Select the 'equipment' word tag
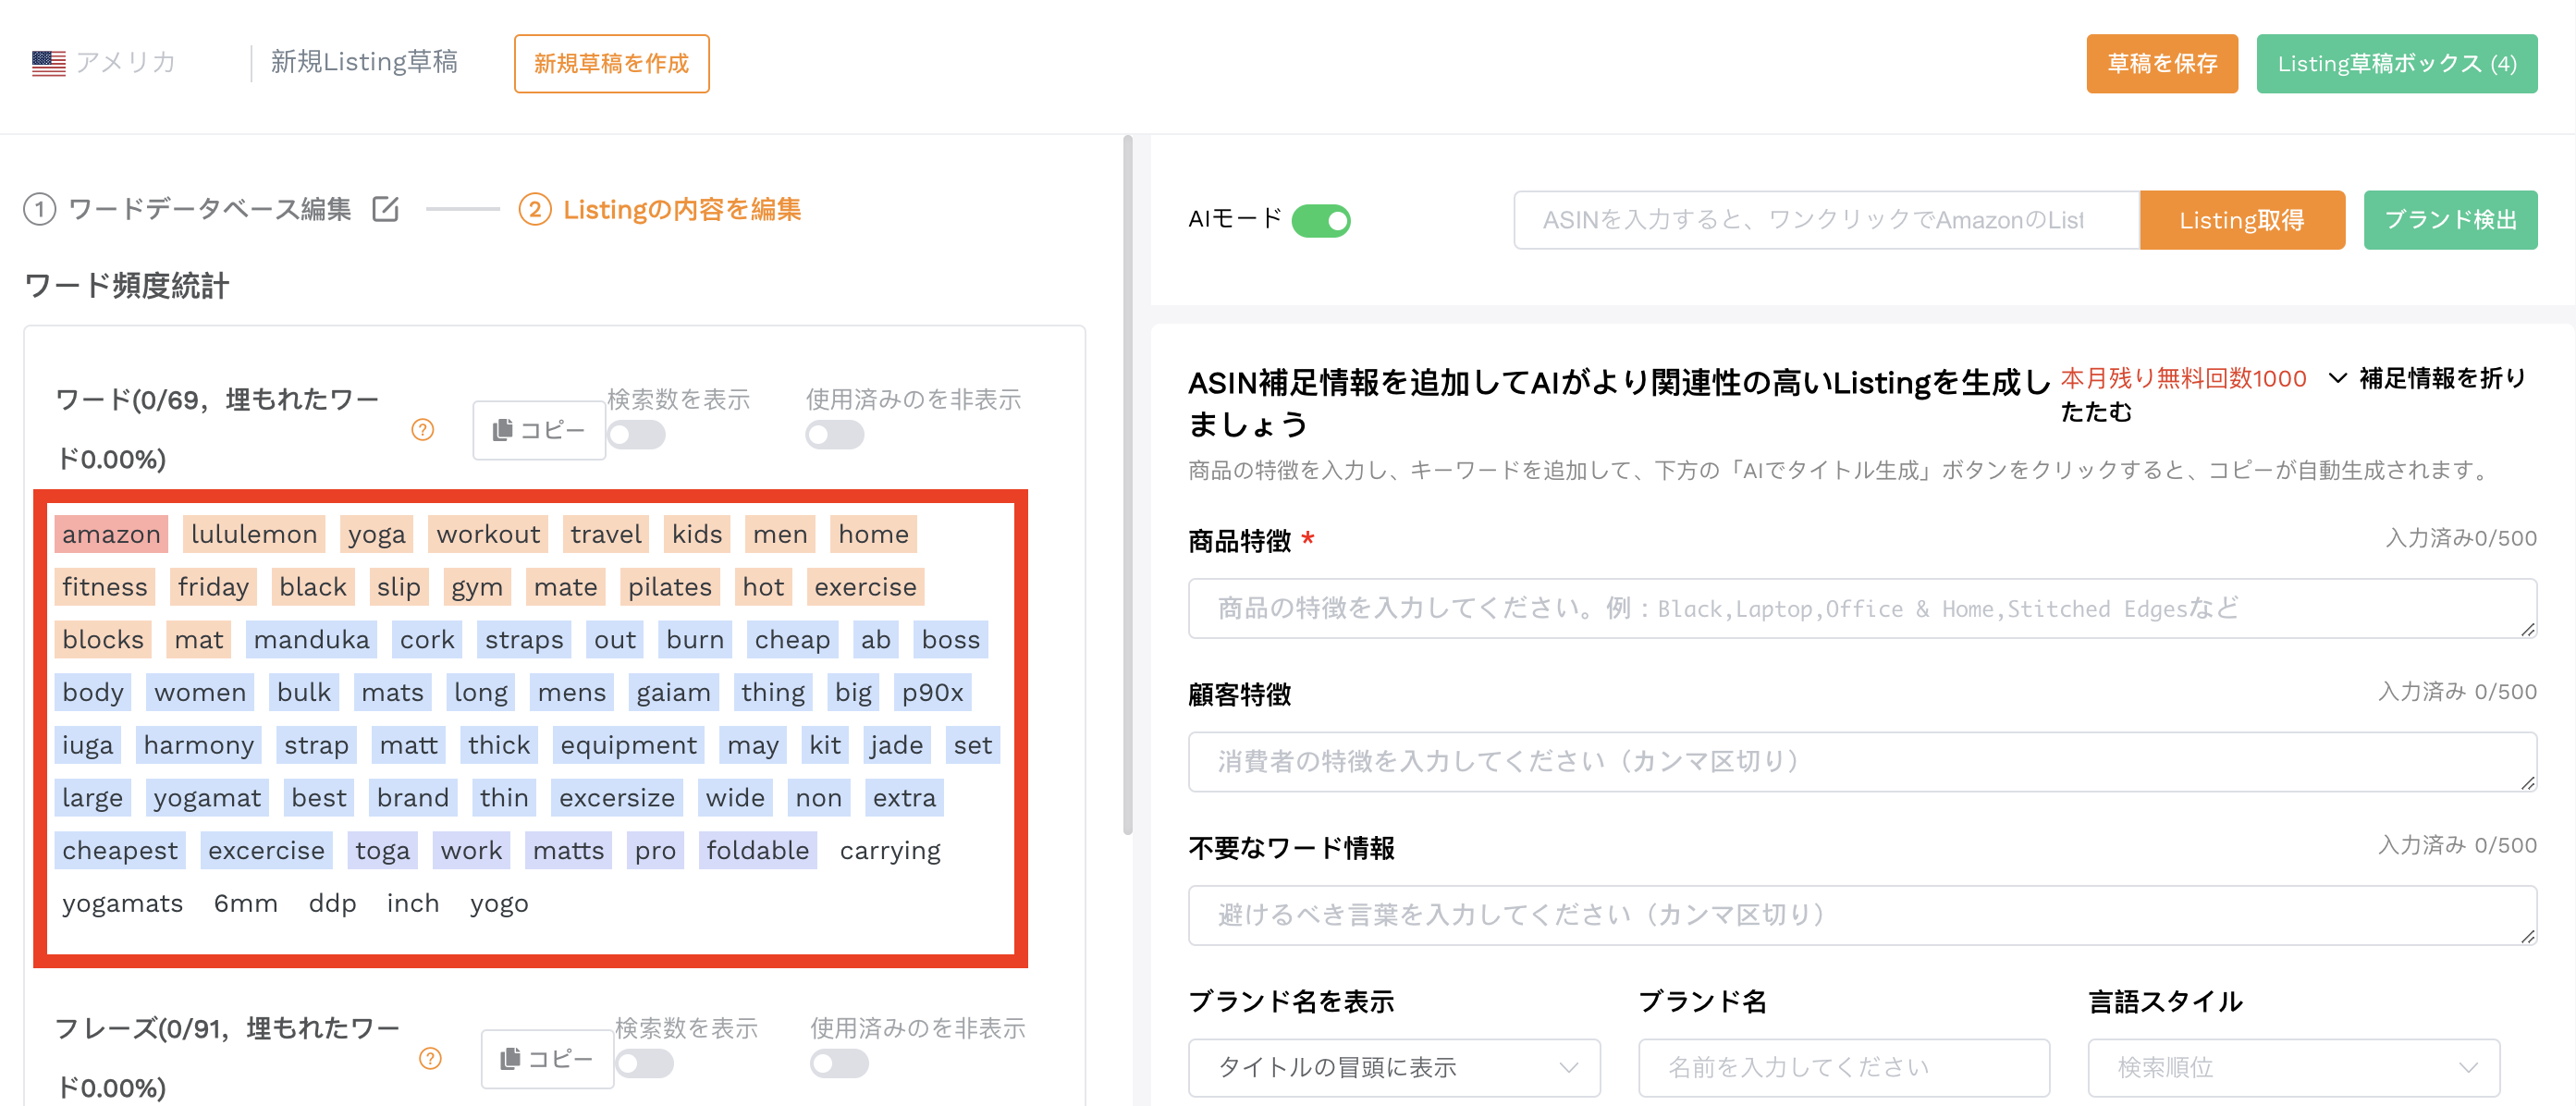Viewport: 2576px width, 1106px height. tap(629, 745)
